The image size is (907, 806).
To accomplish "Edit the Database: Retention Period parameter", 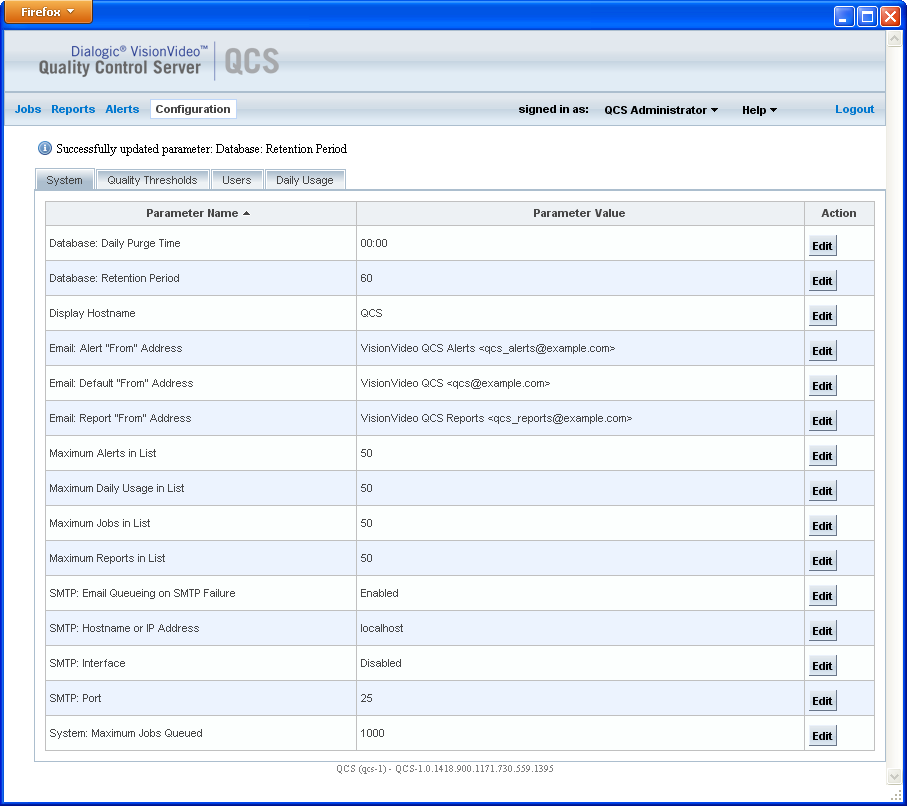I will coord(822,280).
